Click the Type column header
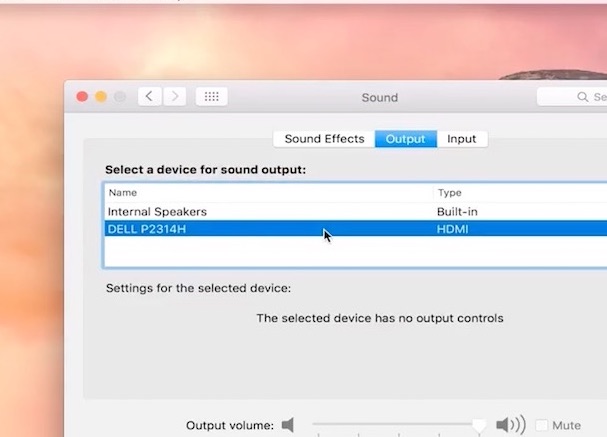 click(x=449, y=193)
